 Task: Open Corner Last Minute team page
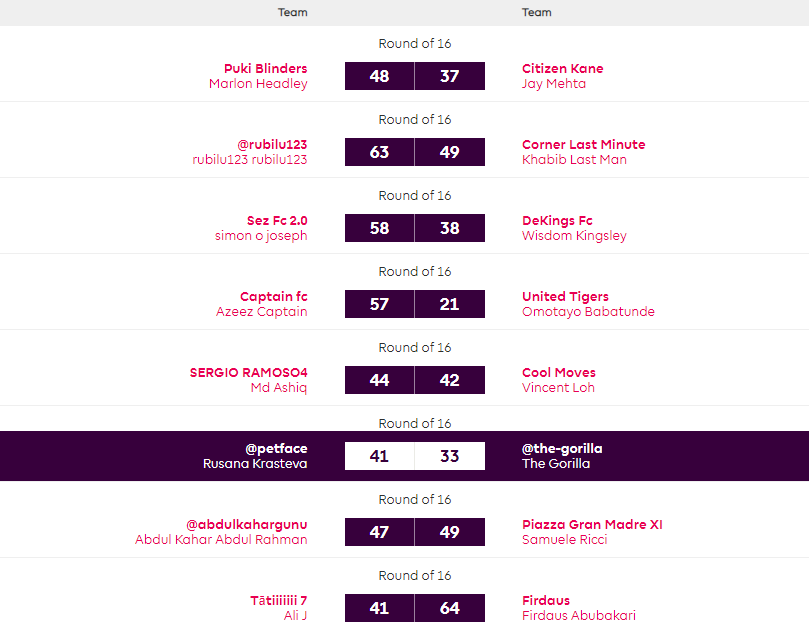583,145
